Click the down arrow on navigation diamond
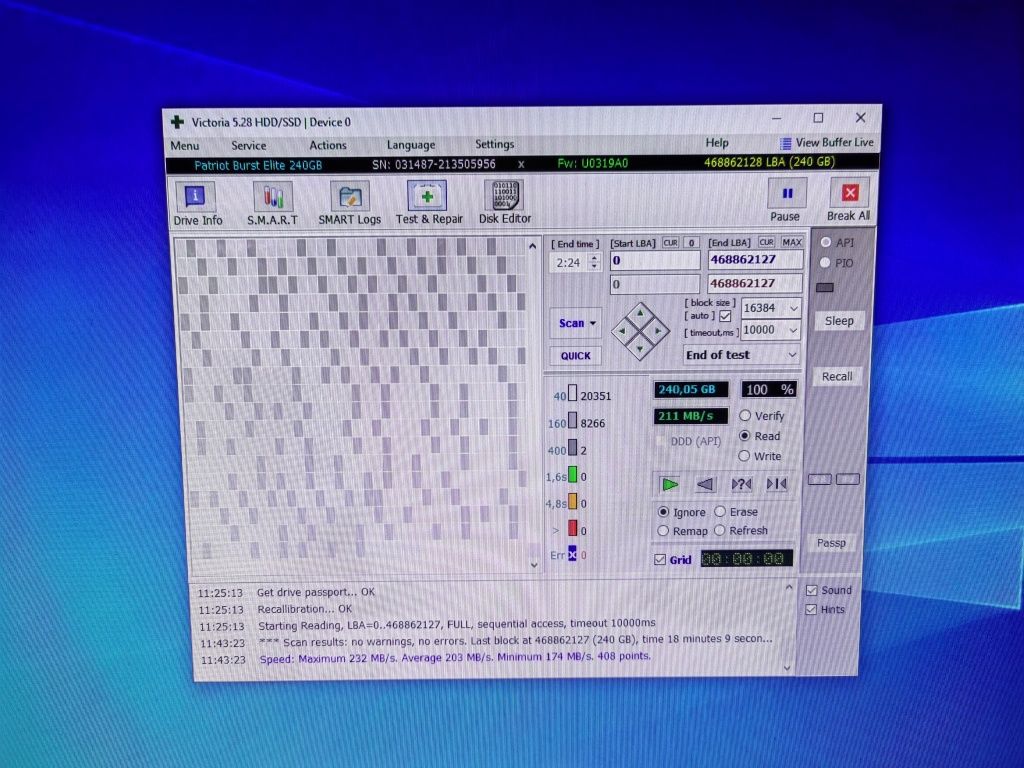The height and width of the screenshot is (768, 1024). [640, 348]
